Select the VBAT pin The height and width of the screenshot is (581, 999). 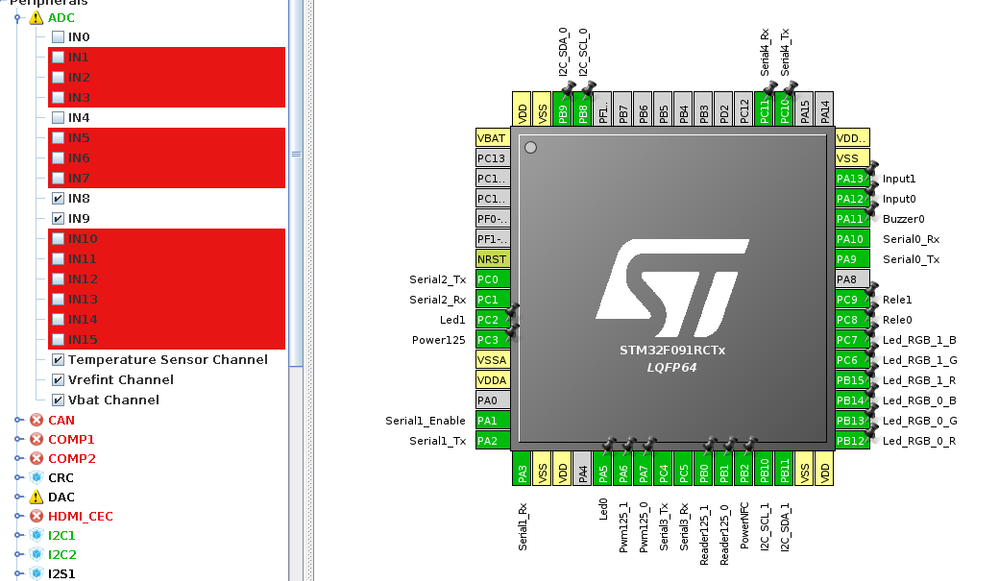493,138
